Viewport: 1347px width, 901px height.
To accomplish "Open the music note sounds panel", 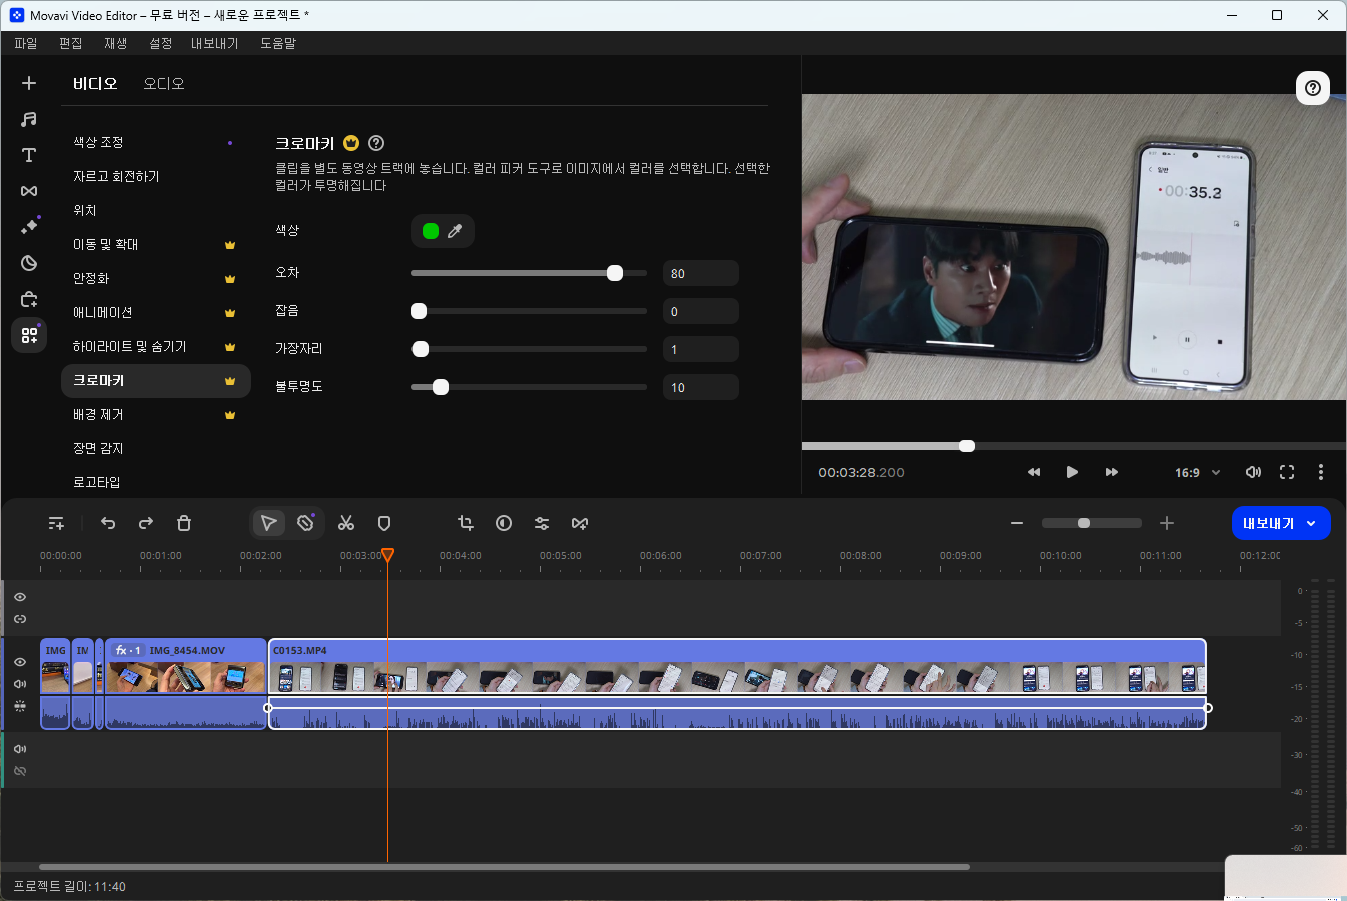I will point(29,119).
